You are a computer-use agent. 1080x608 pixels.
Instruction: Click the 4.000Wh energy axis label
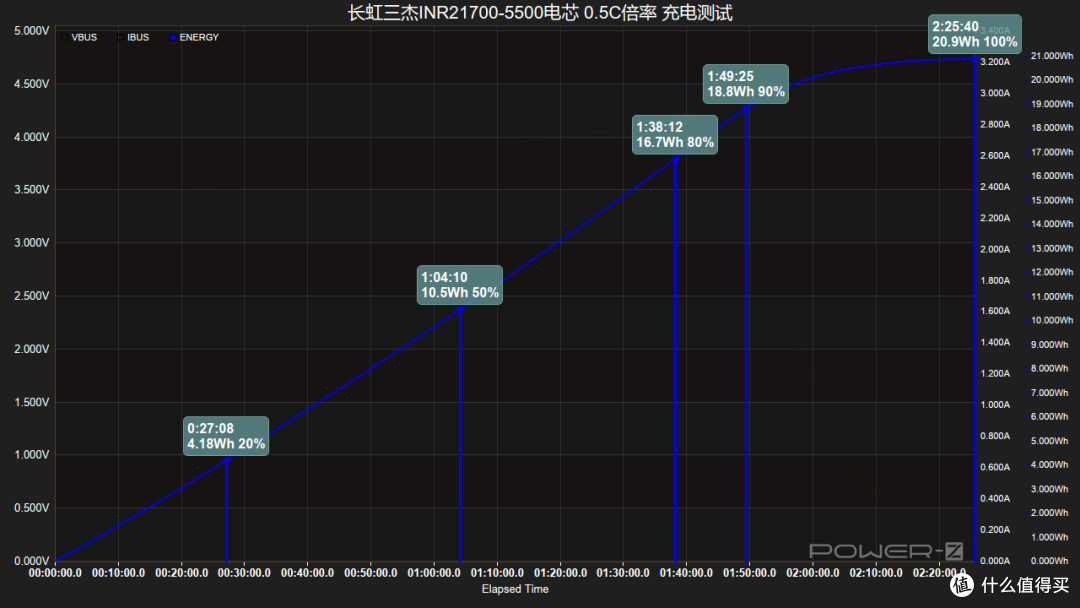pyautogui.click(x=1050, y=465)
